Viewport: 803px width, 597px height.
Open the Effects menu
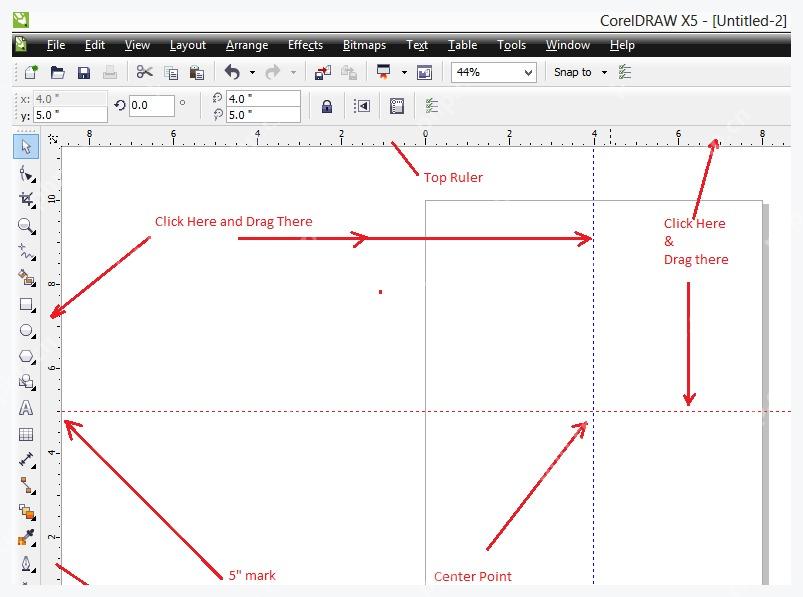[x=305, y=45]
